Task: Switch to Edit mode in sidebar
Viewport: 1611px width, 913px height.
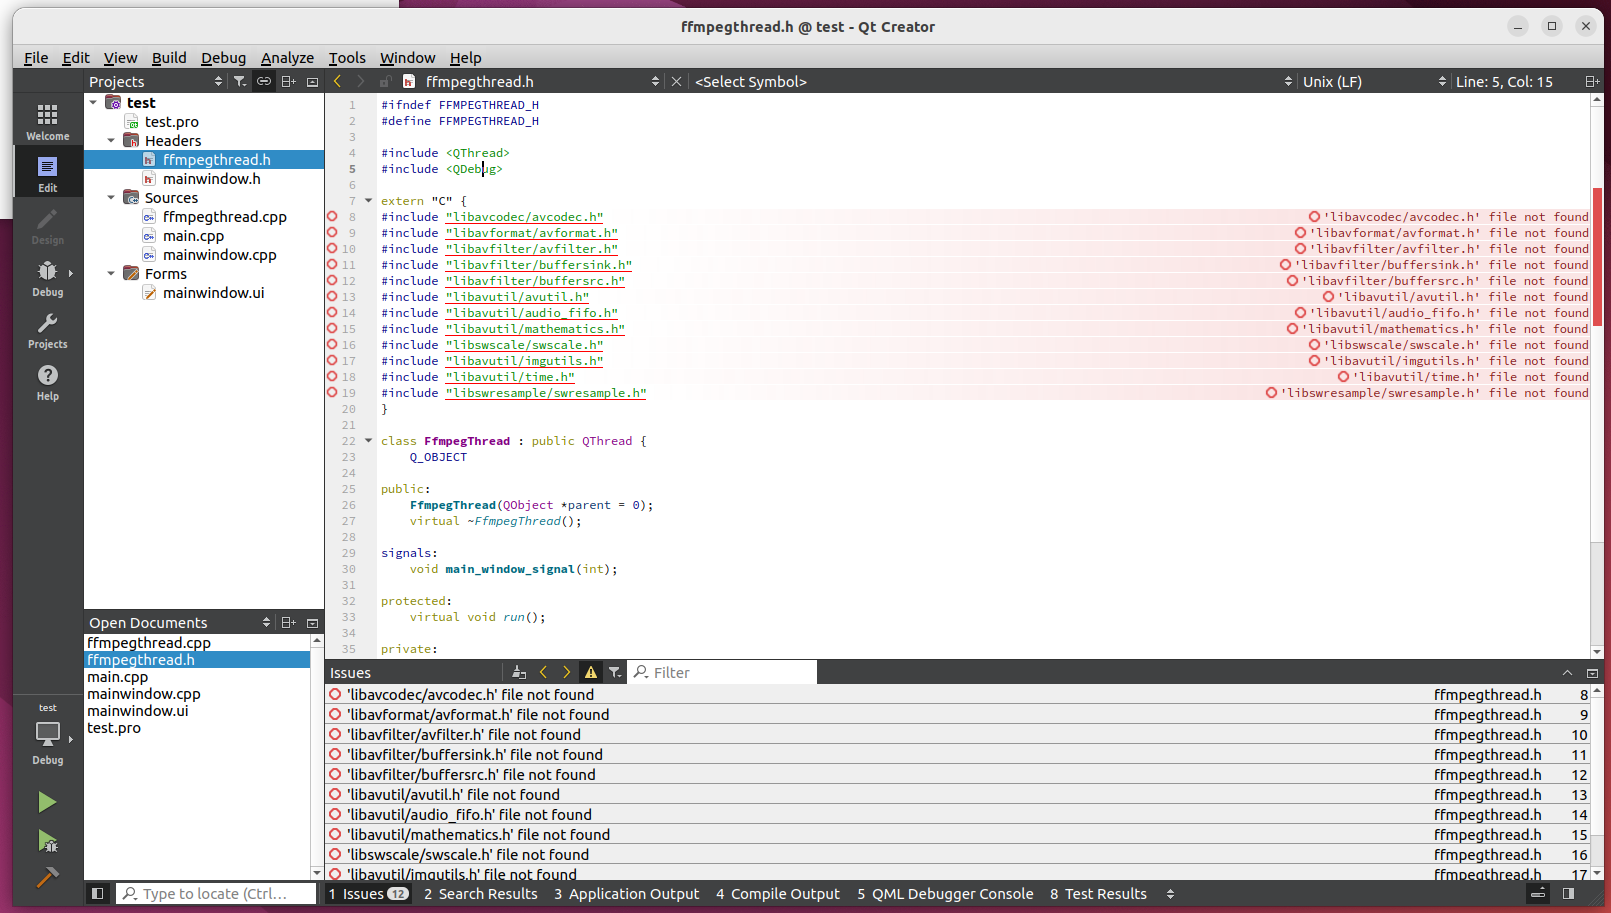Action: (47, 173)
